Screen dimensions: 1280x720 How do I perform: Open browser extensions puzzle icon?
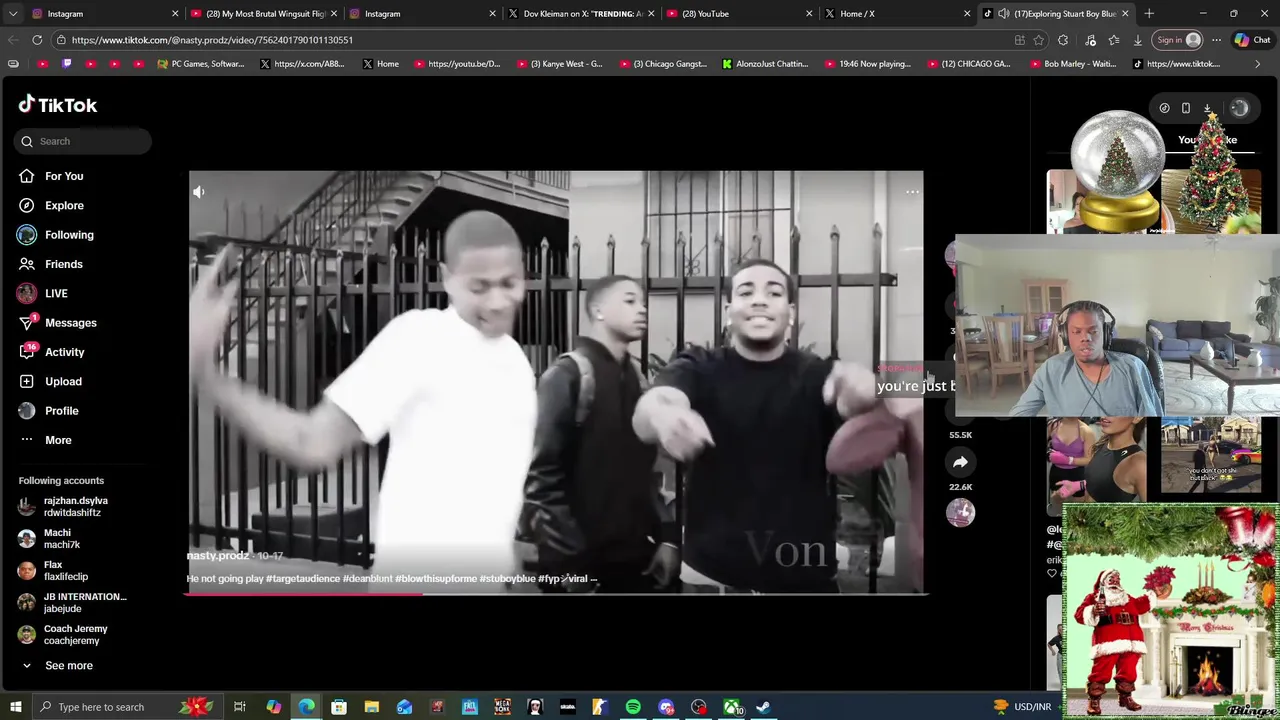pos(1063,40)
